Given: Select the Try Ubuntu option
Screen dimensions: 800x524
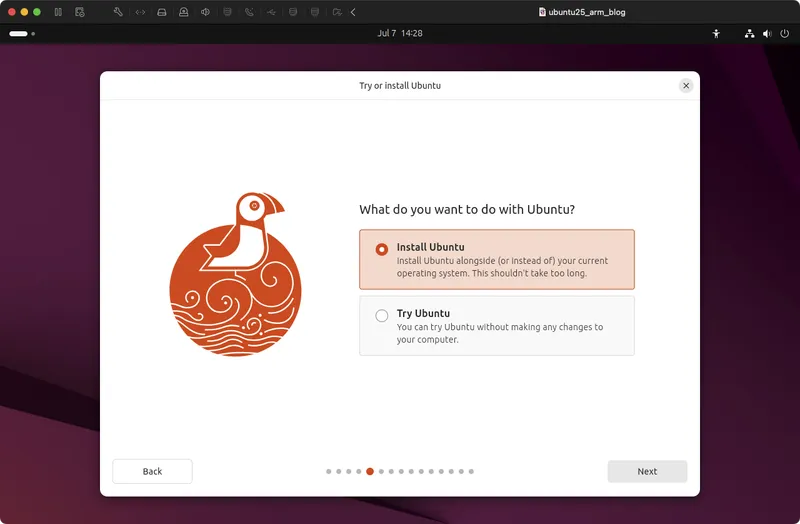Looking at the screenshot, I should click(497, 326).
